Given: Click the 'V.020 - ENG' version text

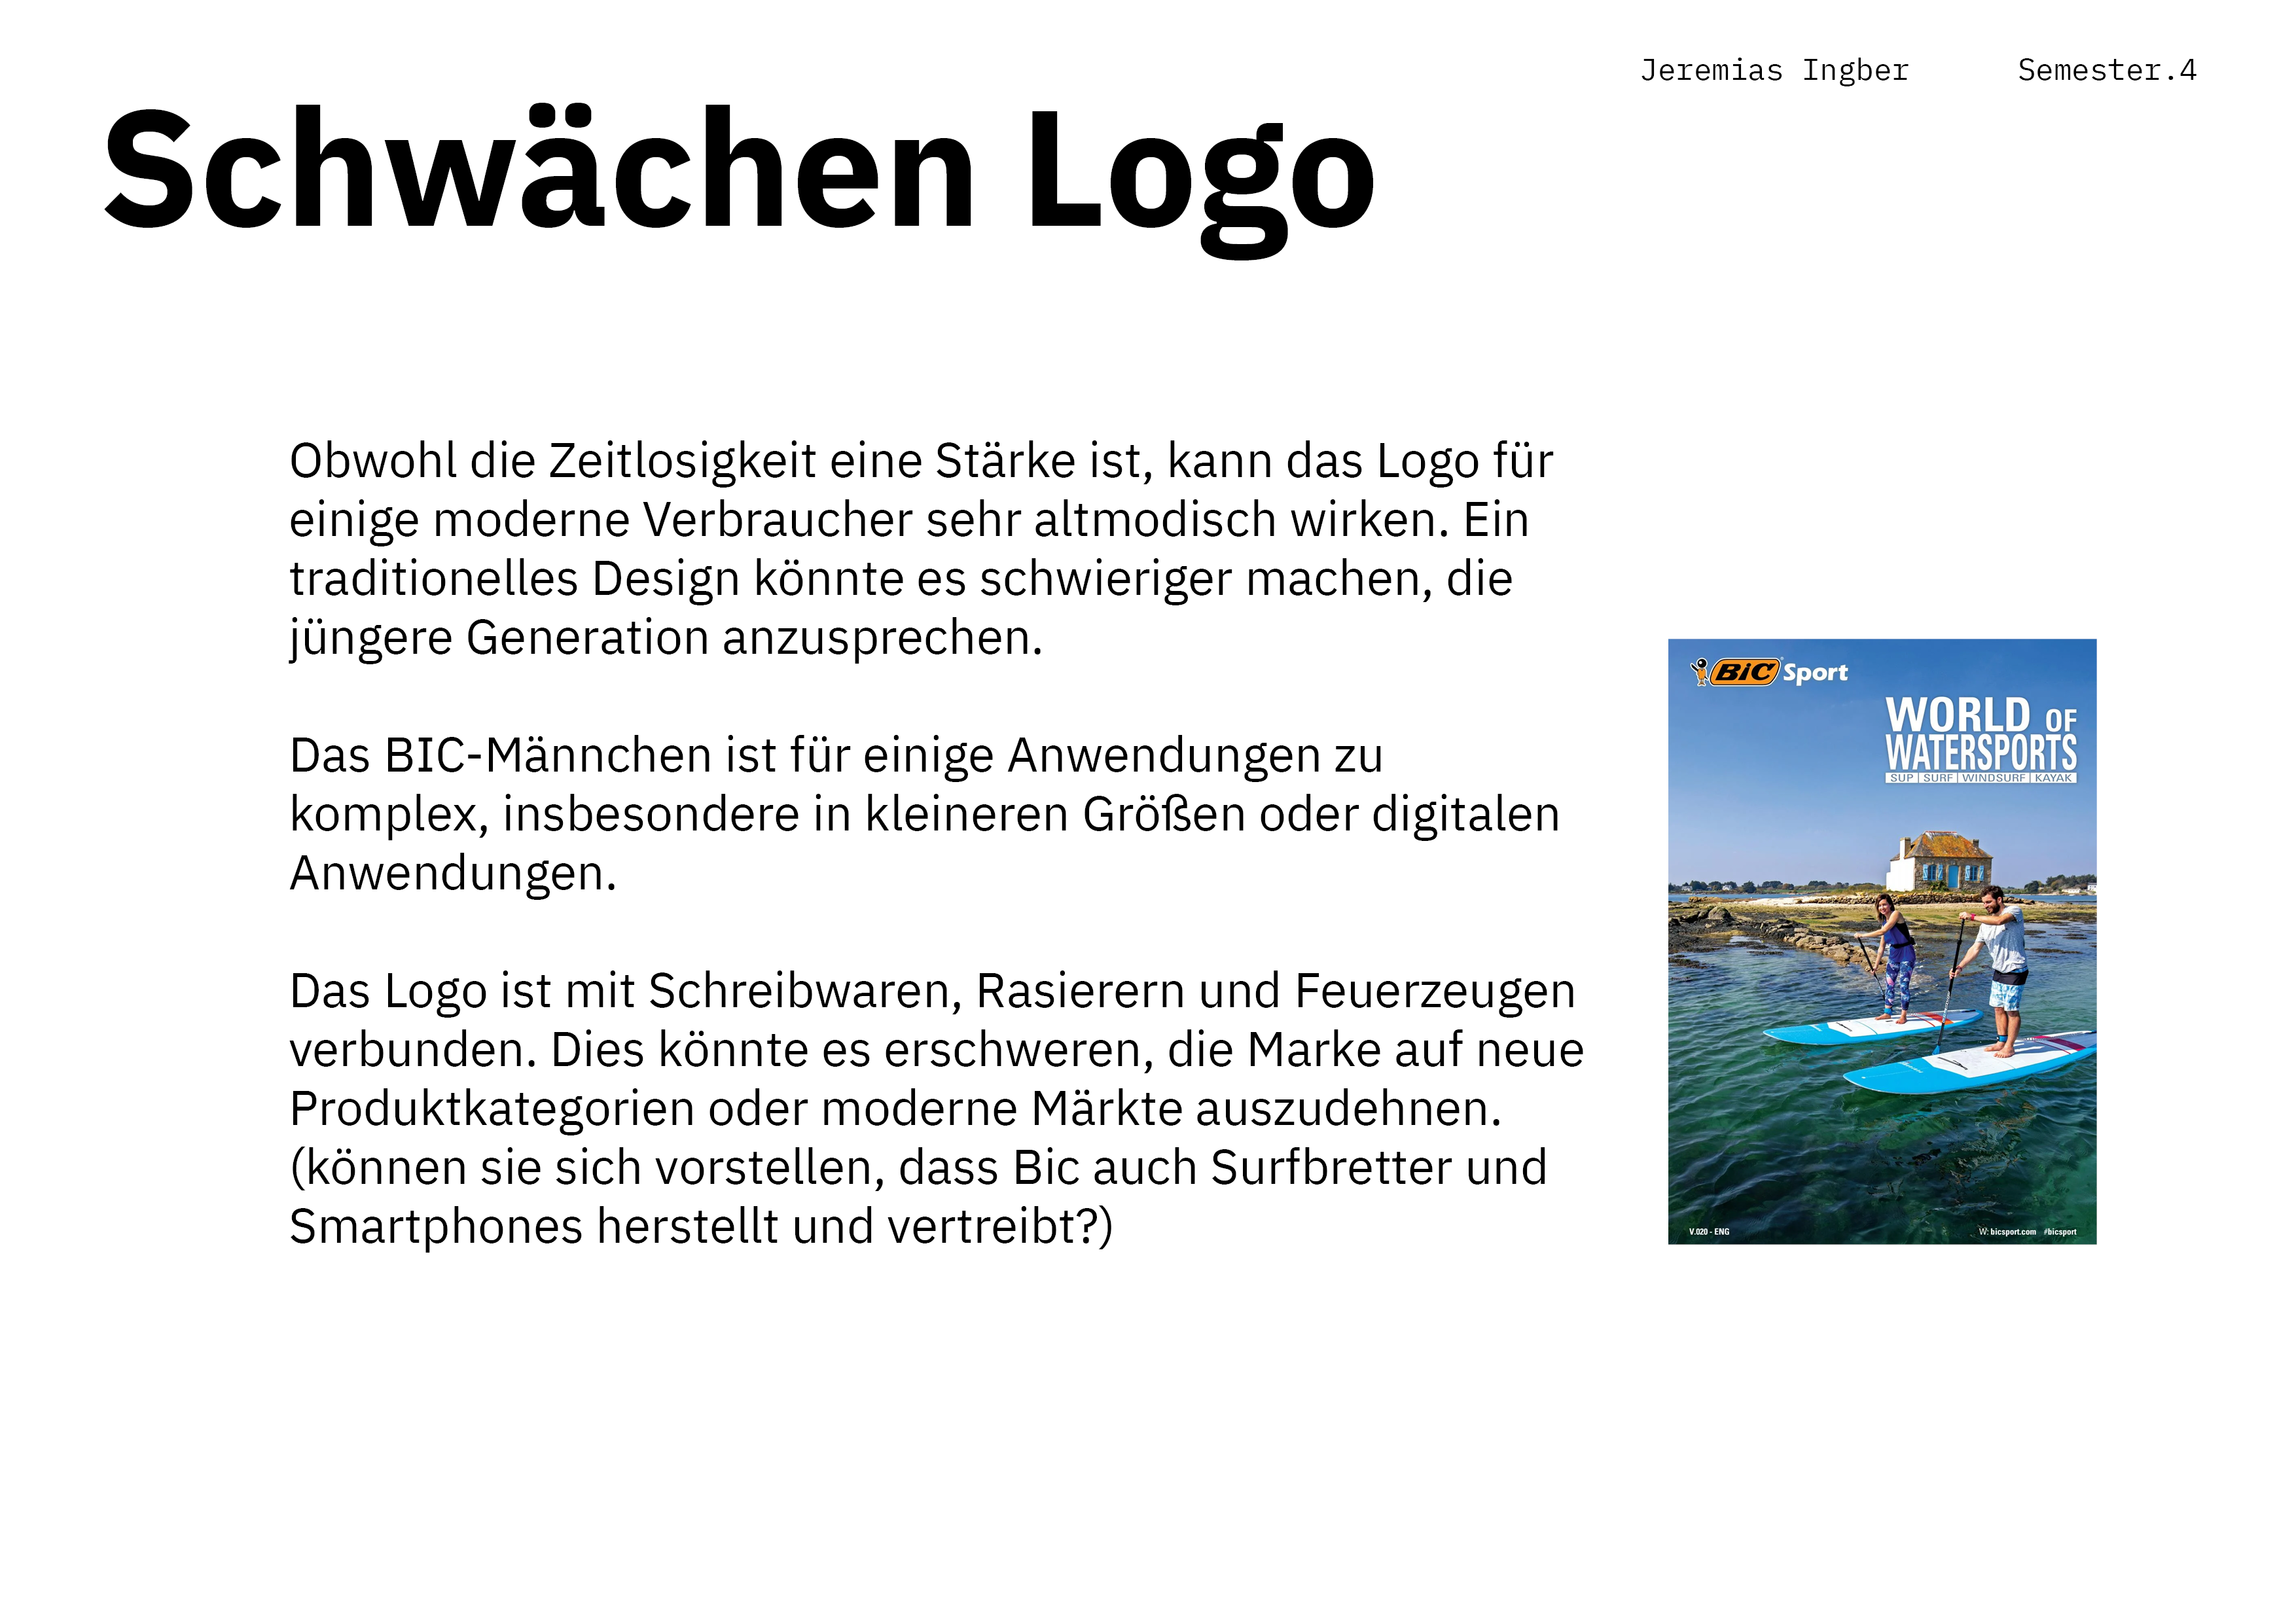Looking at the screenshot, I should pos(1709,1232).
